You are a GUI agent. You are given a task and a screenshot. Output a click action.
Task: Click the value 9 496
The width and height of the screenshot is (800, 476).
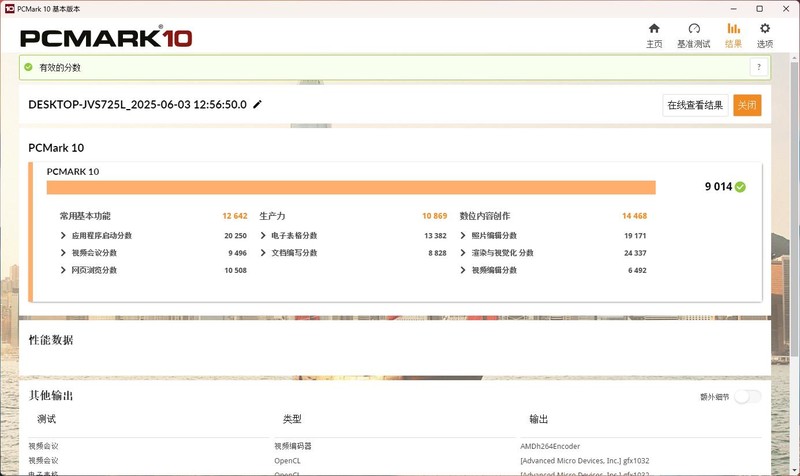pyautogui.click(x=237, y=253)
